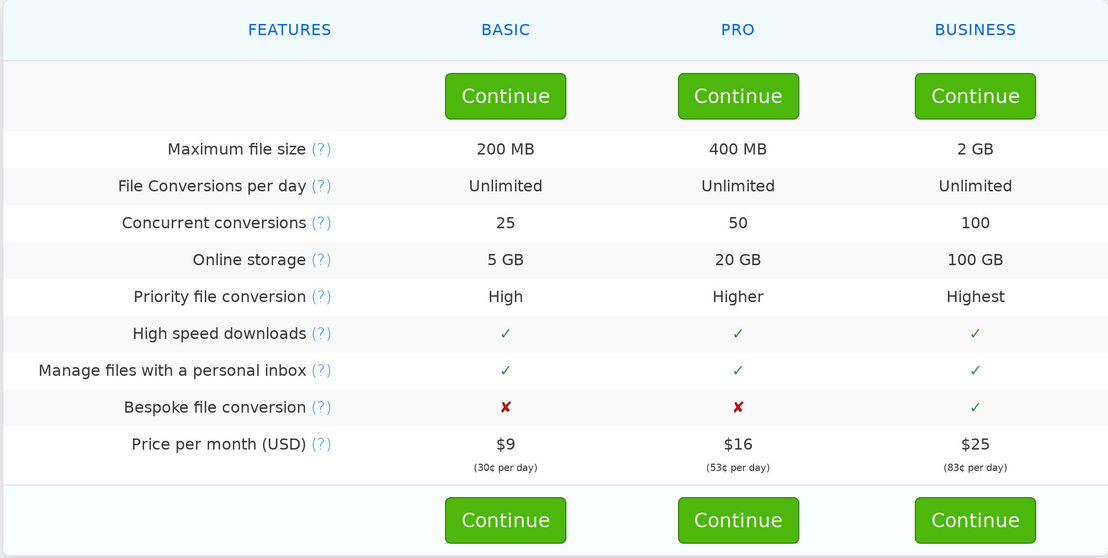
Task: Click the 2 GB file size value
Action: (x=975, y=150)
